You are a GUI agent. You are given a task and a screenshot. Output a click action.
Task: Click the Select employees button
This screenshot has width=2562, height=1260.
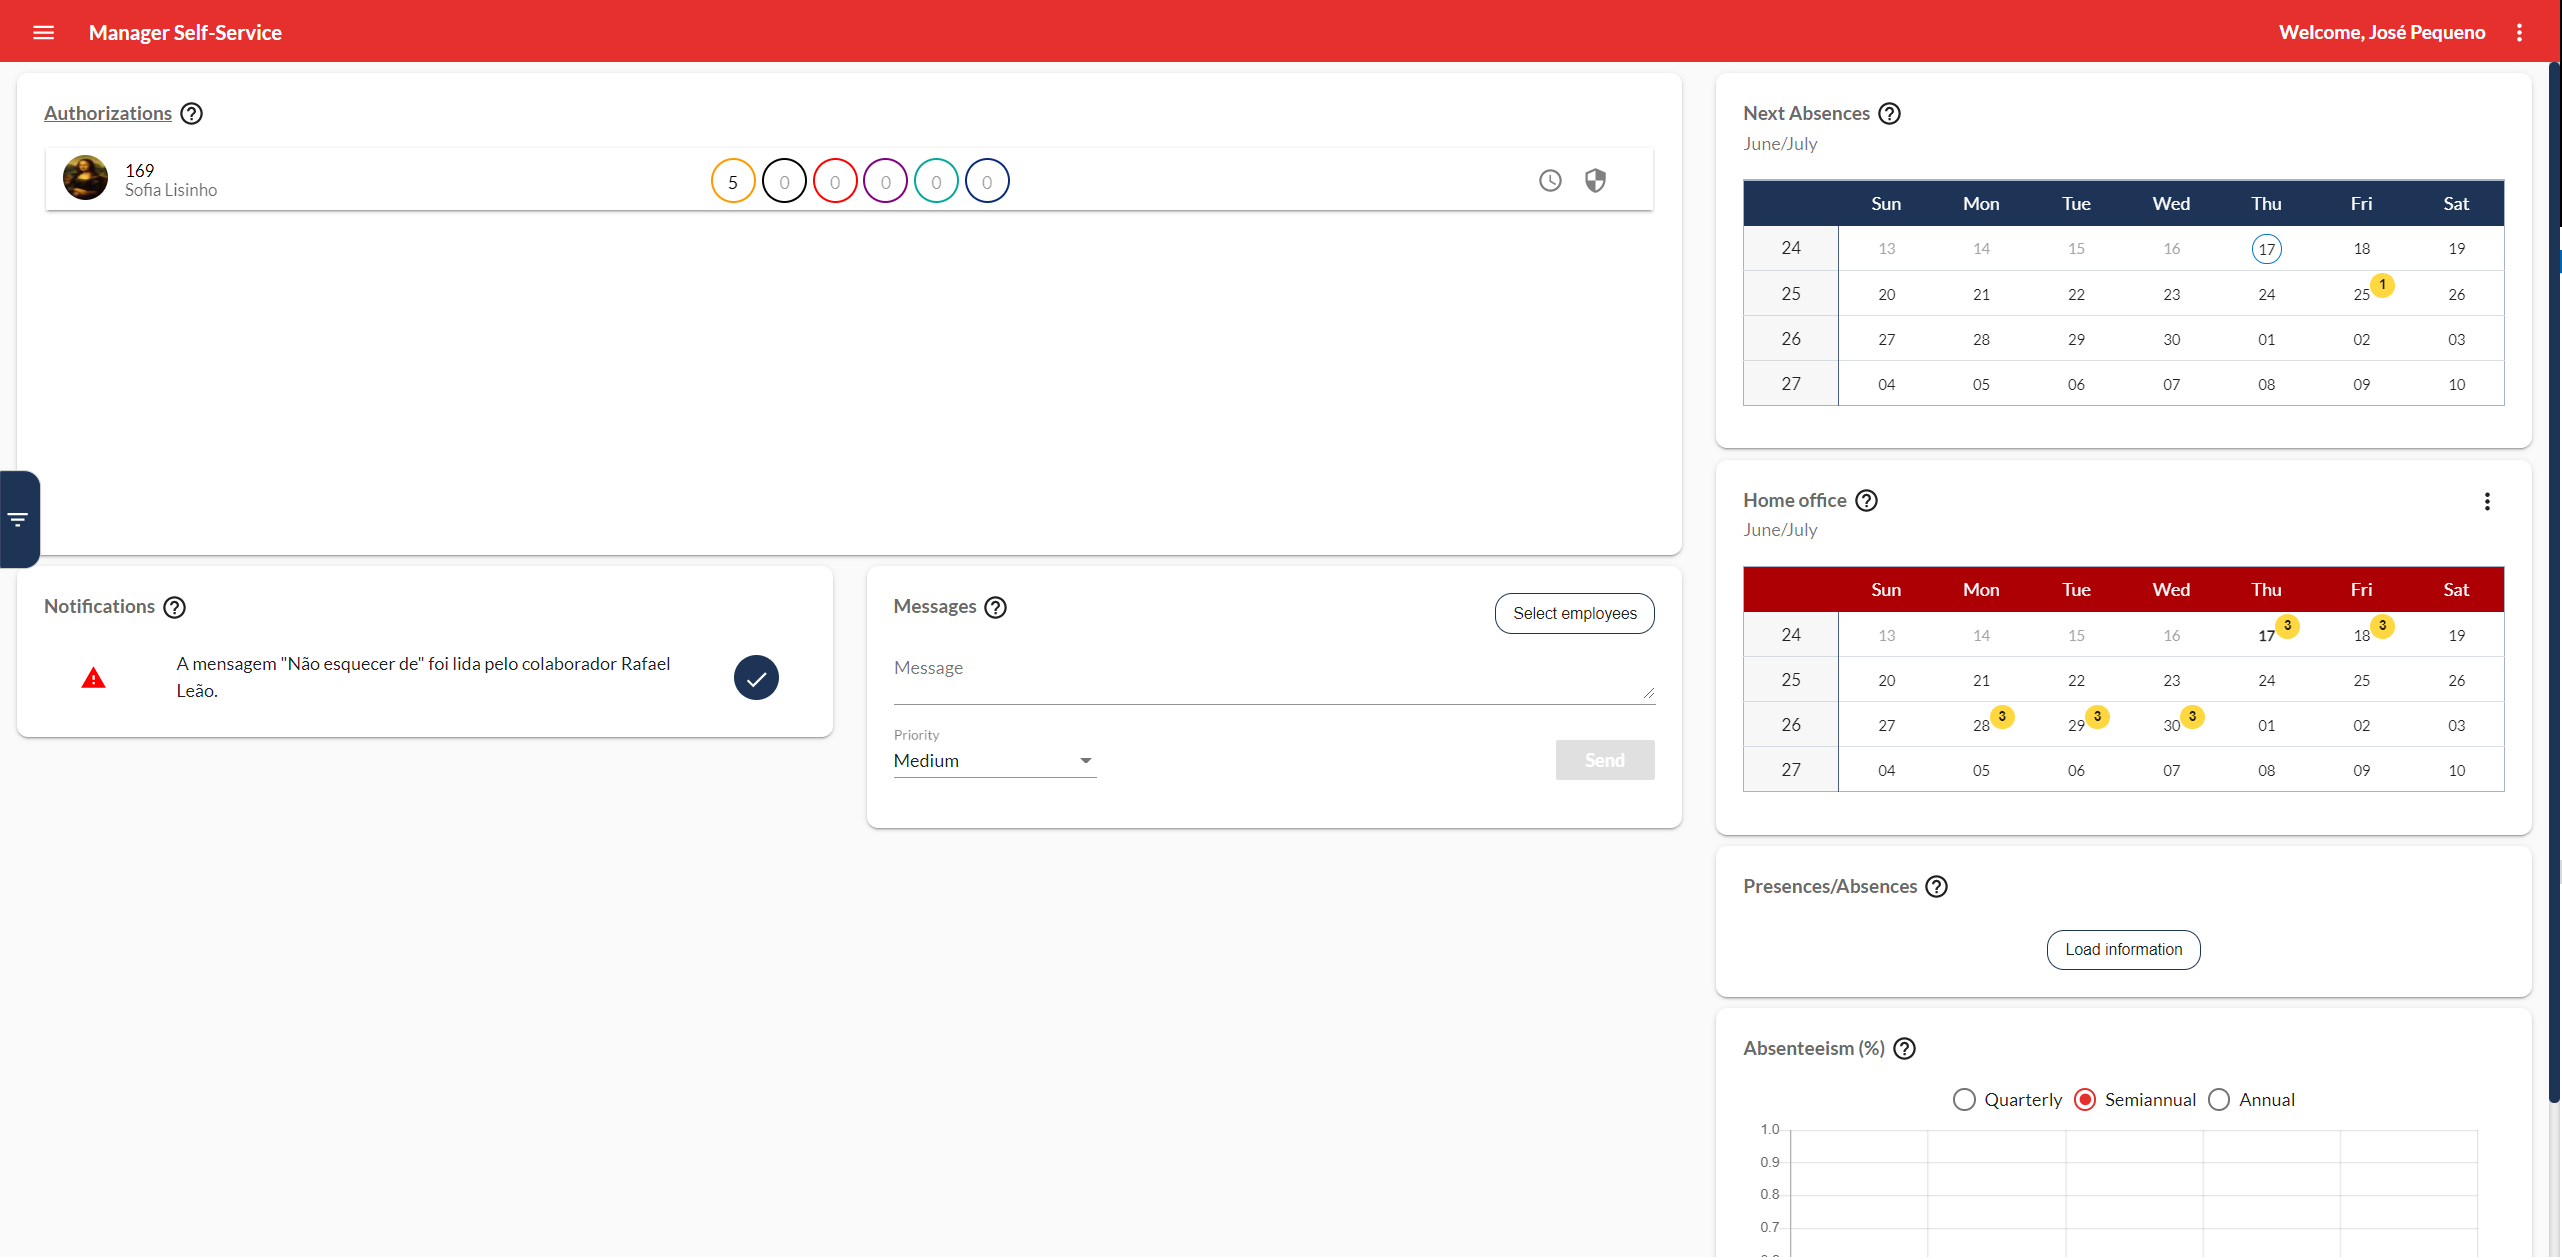(x=1574, y=613)
